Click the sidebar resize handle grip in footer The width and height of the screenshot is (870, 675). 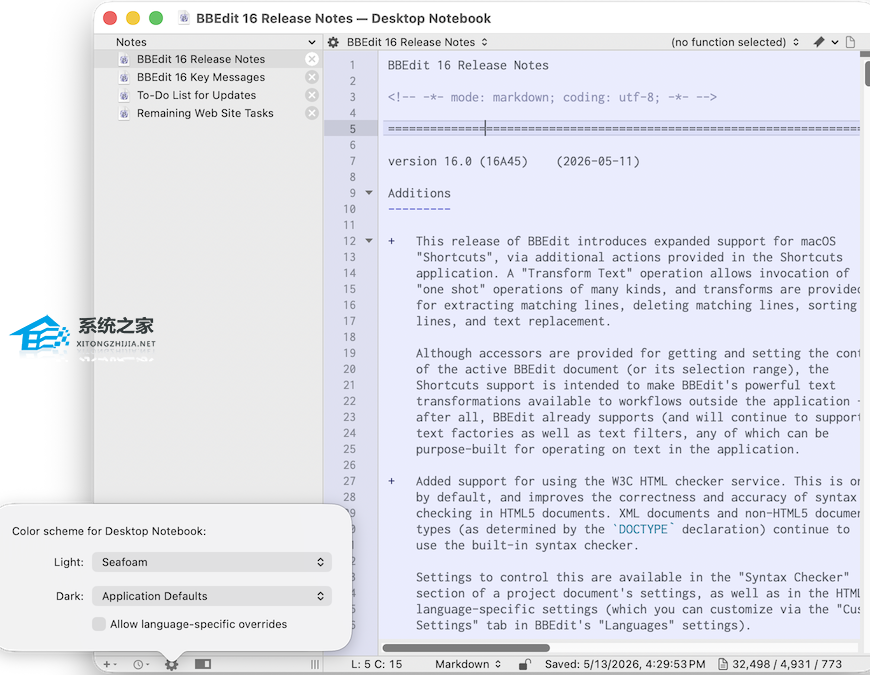click(x=315, y=664)
